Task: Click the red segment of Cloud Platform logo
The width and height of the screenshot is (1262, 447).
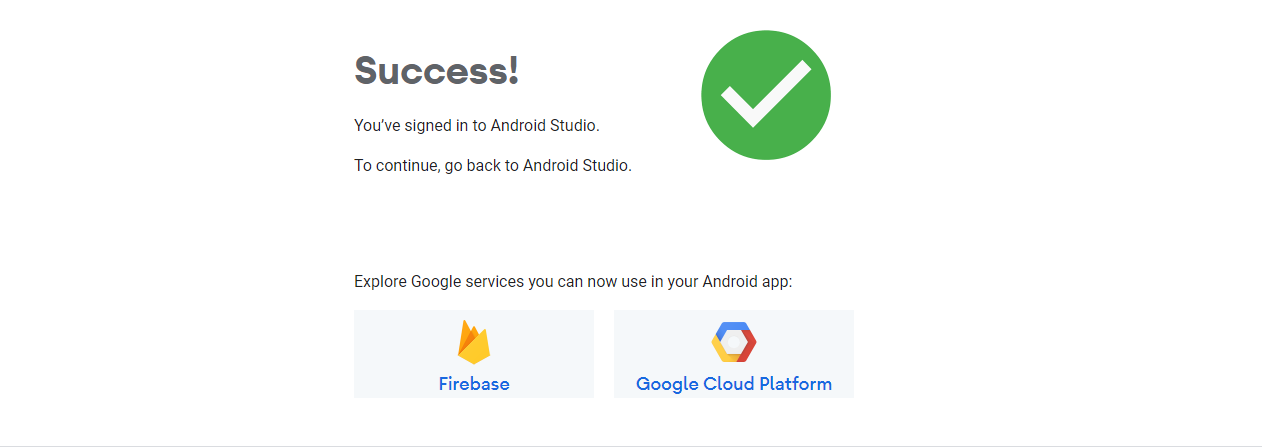Action: 750,345
